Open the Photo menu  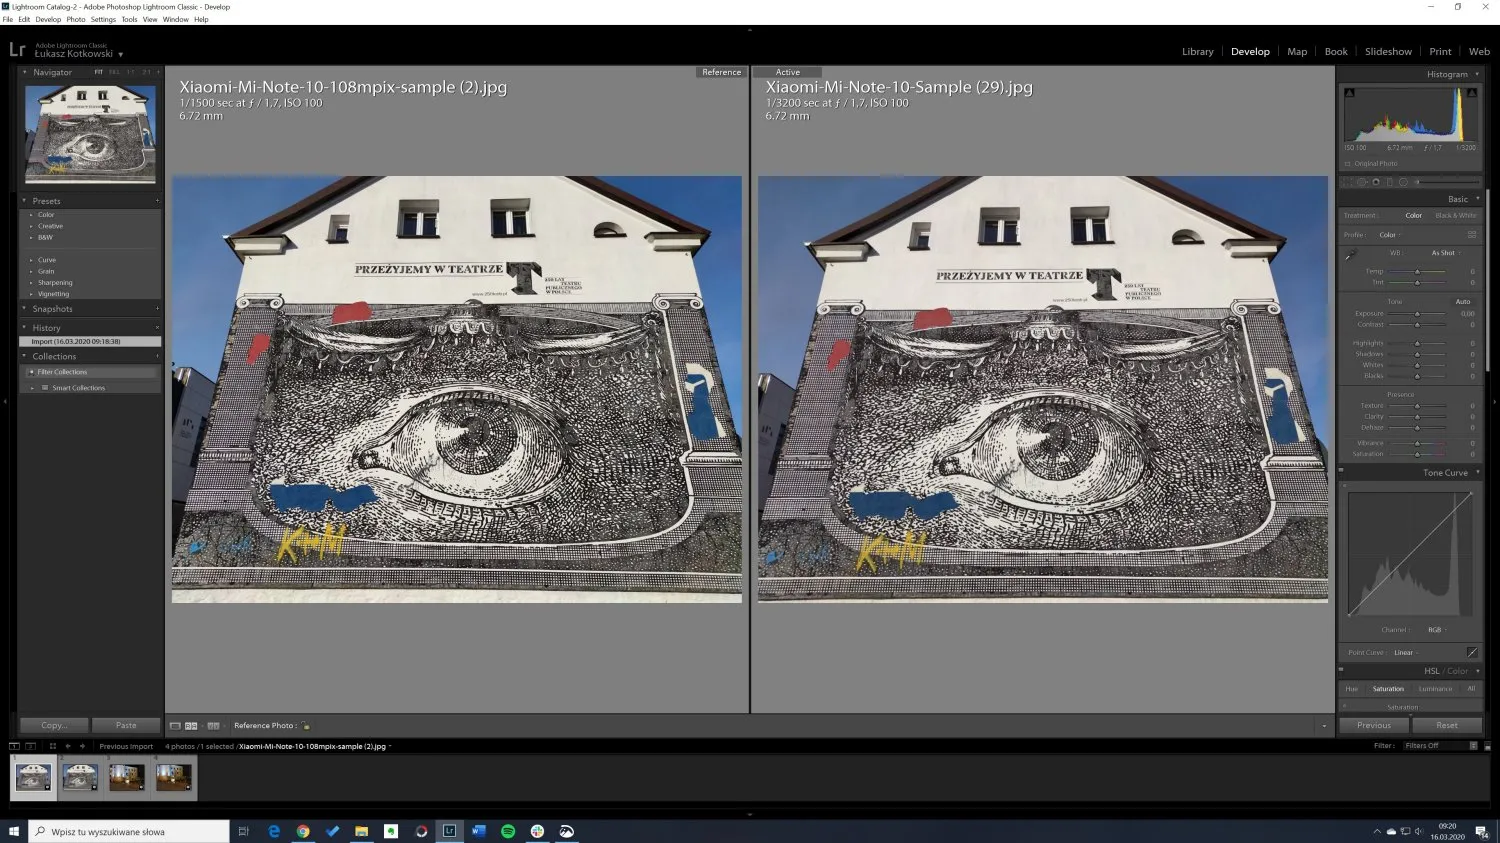76,19
